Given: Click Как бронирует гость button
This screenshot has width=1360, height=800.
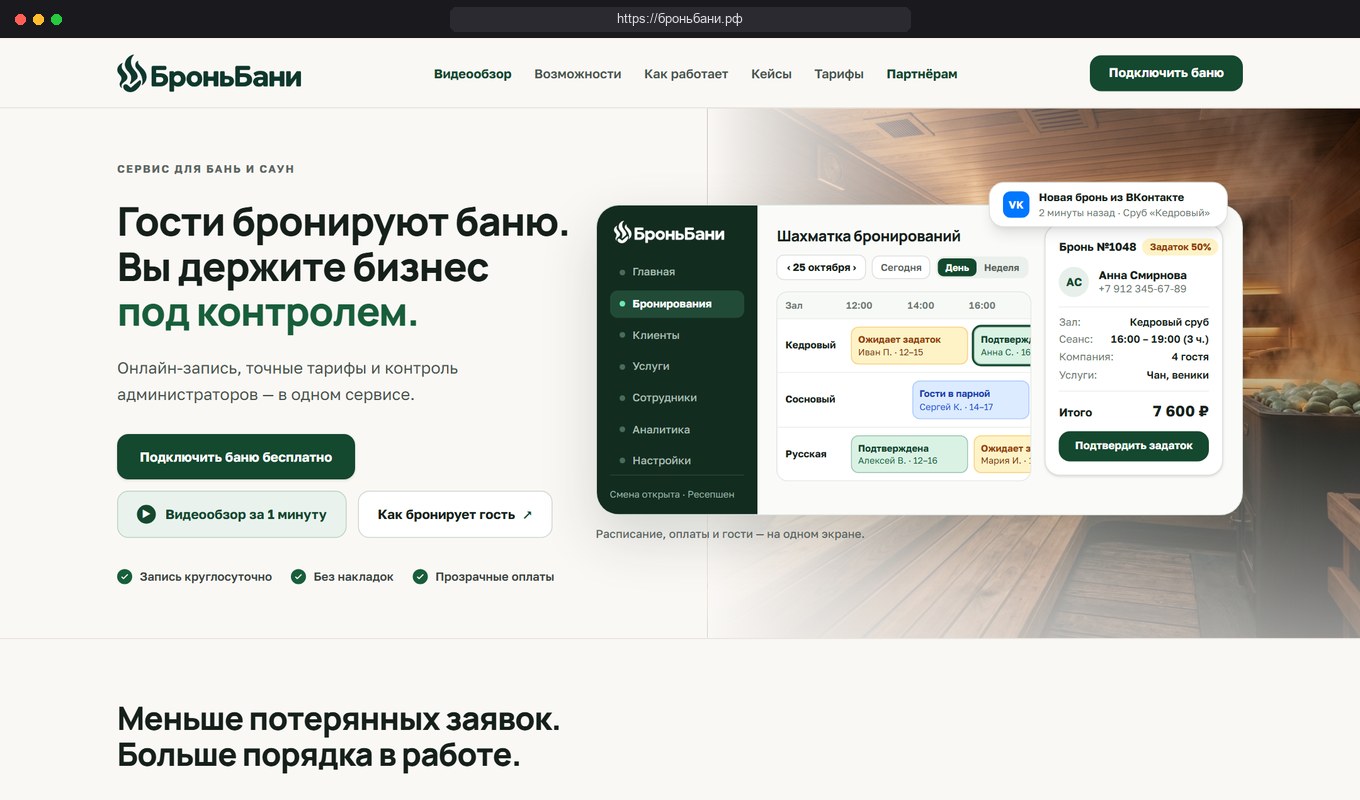Looking at the screenshot, I should pyautogui.click(x=455, y=514).
